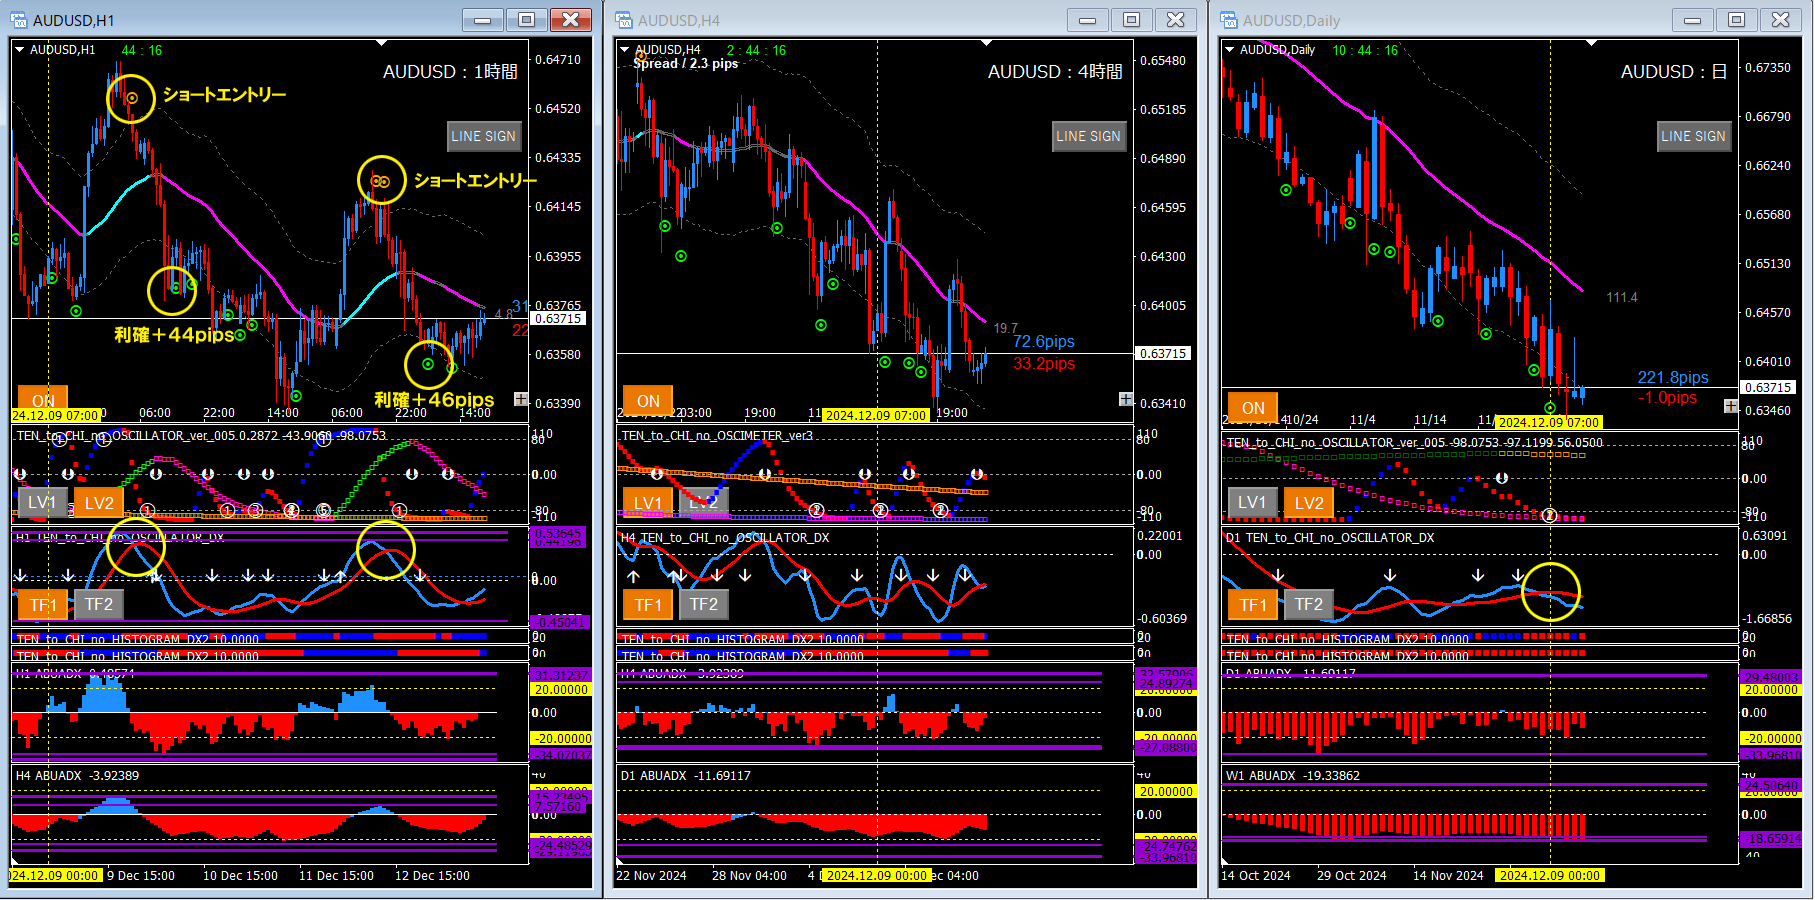Click the LINE SIGN button in the Daily chart
1815x900 pixels.
click(1694, 136)
